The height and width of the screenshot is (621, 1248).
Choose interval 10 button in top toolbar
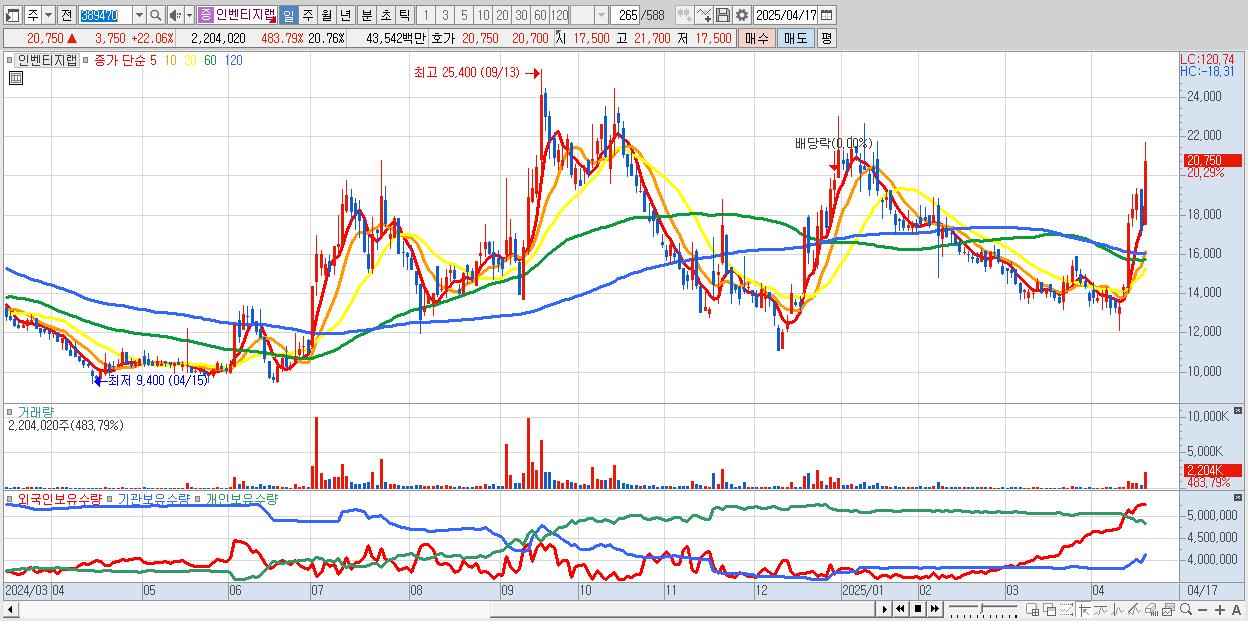coord(483,15)
